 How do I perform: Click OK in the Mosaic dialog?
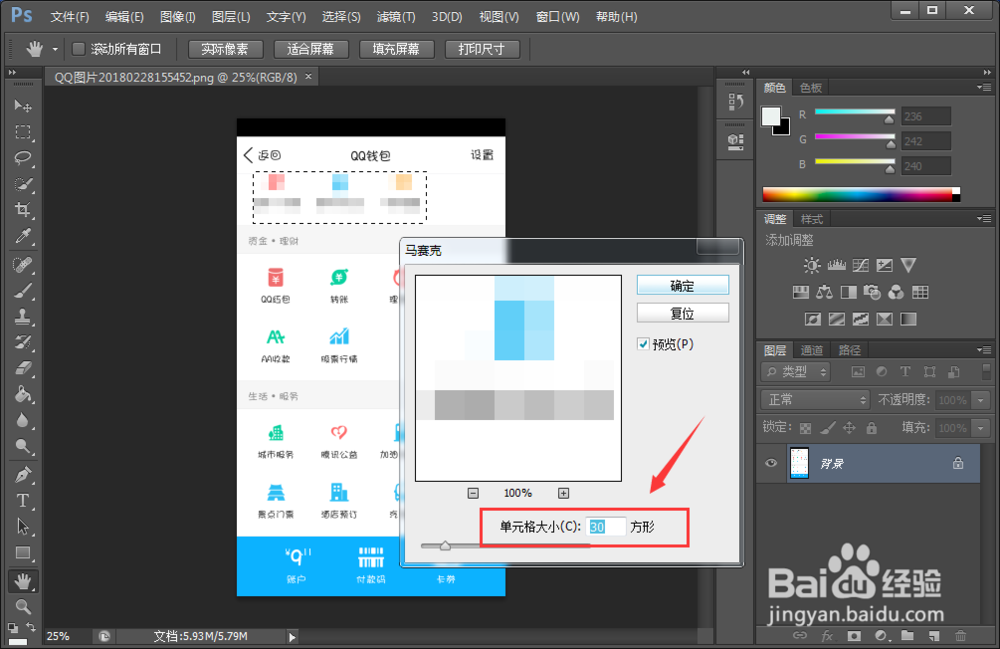pos(682,286)
